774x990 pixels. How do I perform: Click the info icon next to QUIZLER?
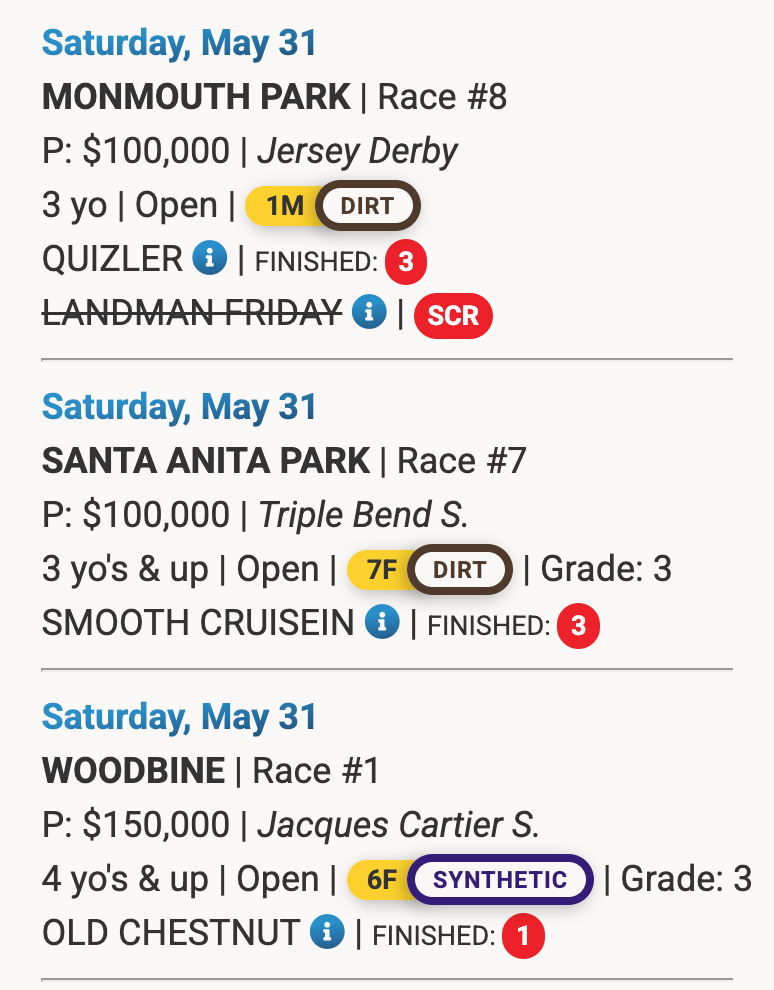pos(210,259)
